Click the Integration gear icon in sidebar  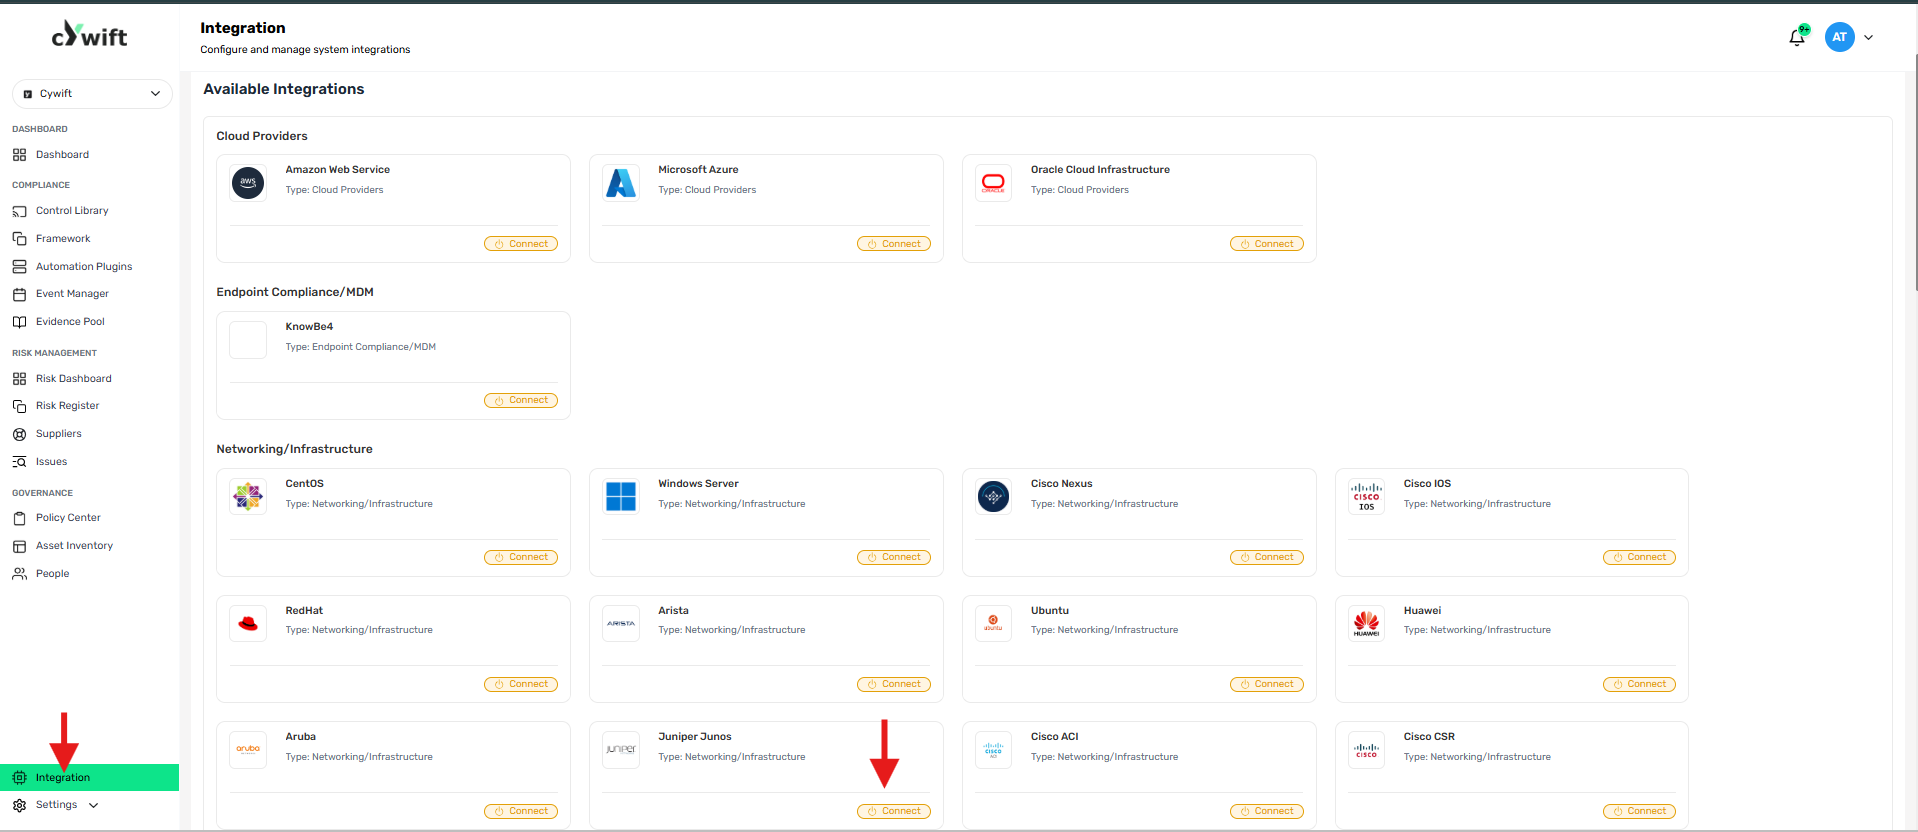[19, 778]
